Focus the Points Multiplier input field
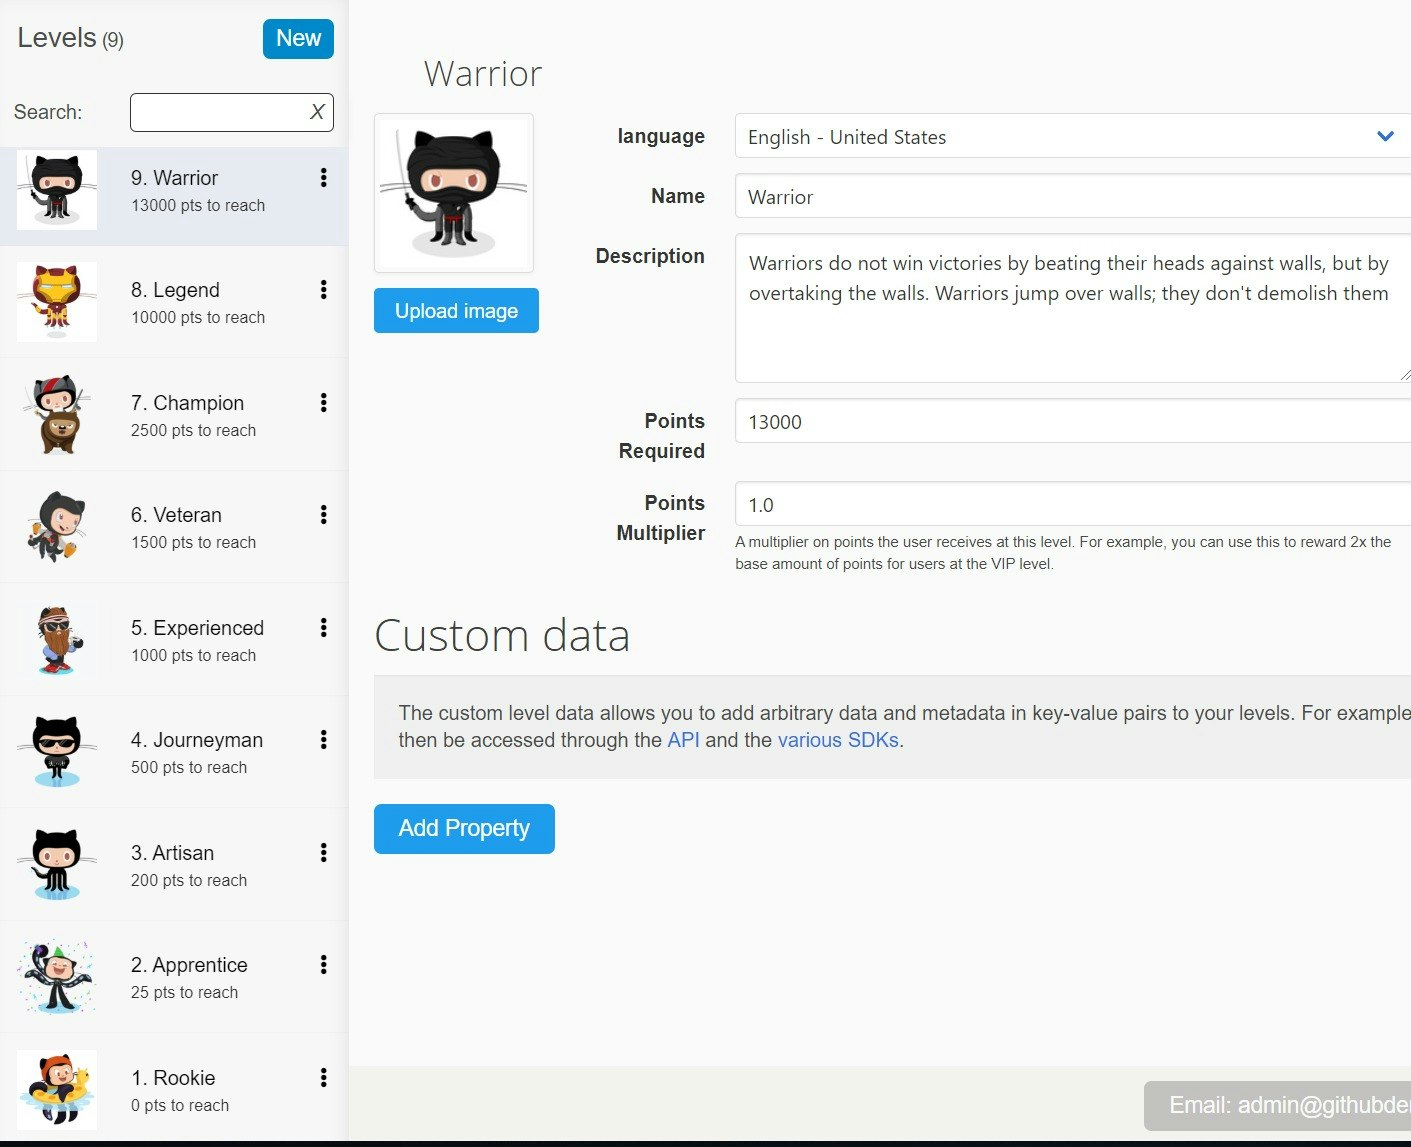Screen dimensions: 1411x1147 click(x=1000, y=504)
